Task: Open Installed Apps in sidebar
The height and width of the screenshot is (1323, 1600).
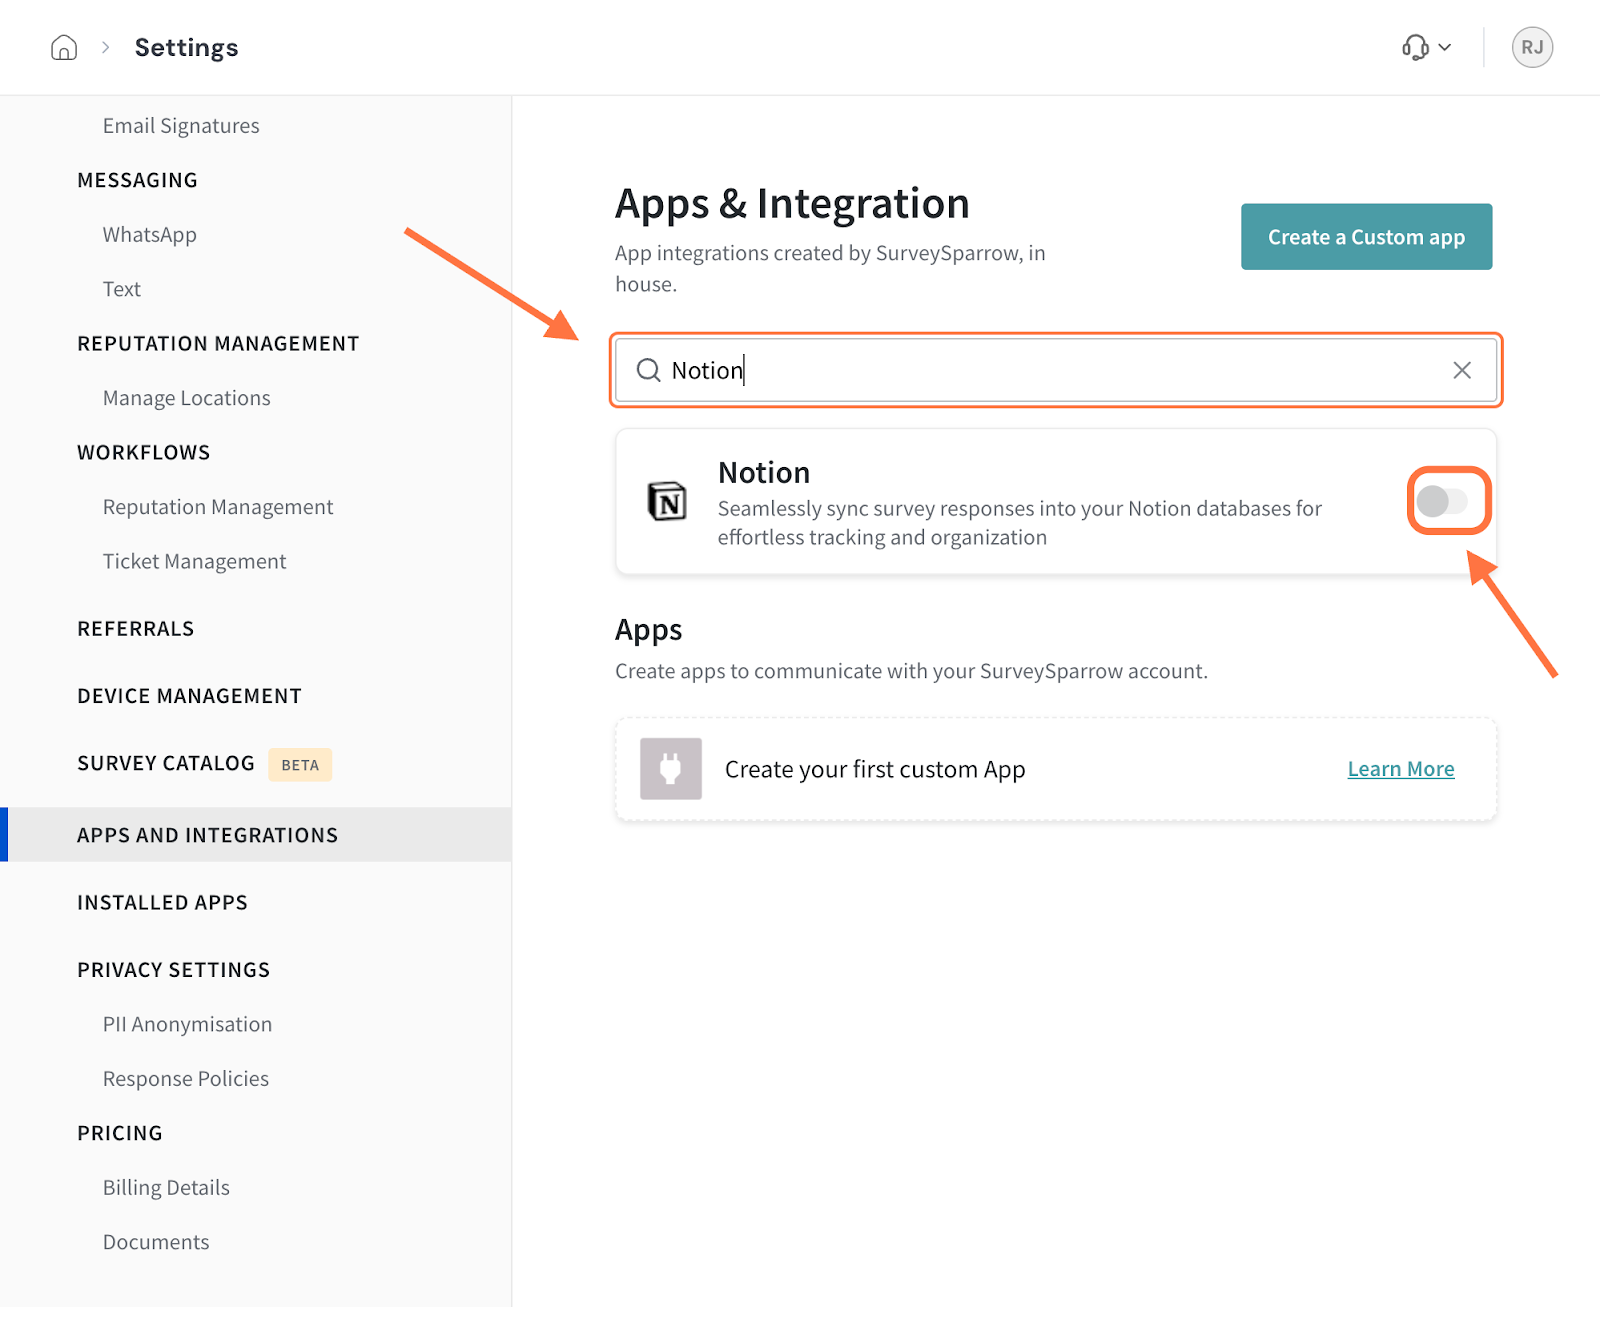Action: tap(162, 903)
